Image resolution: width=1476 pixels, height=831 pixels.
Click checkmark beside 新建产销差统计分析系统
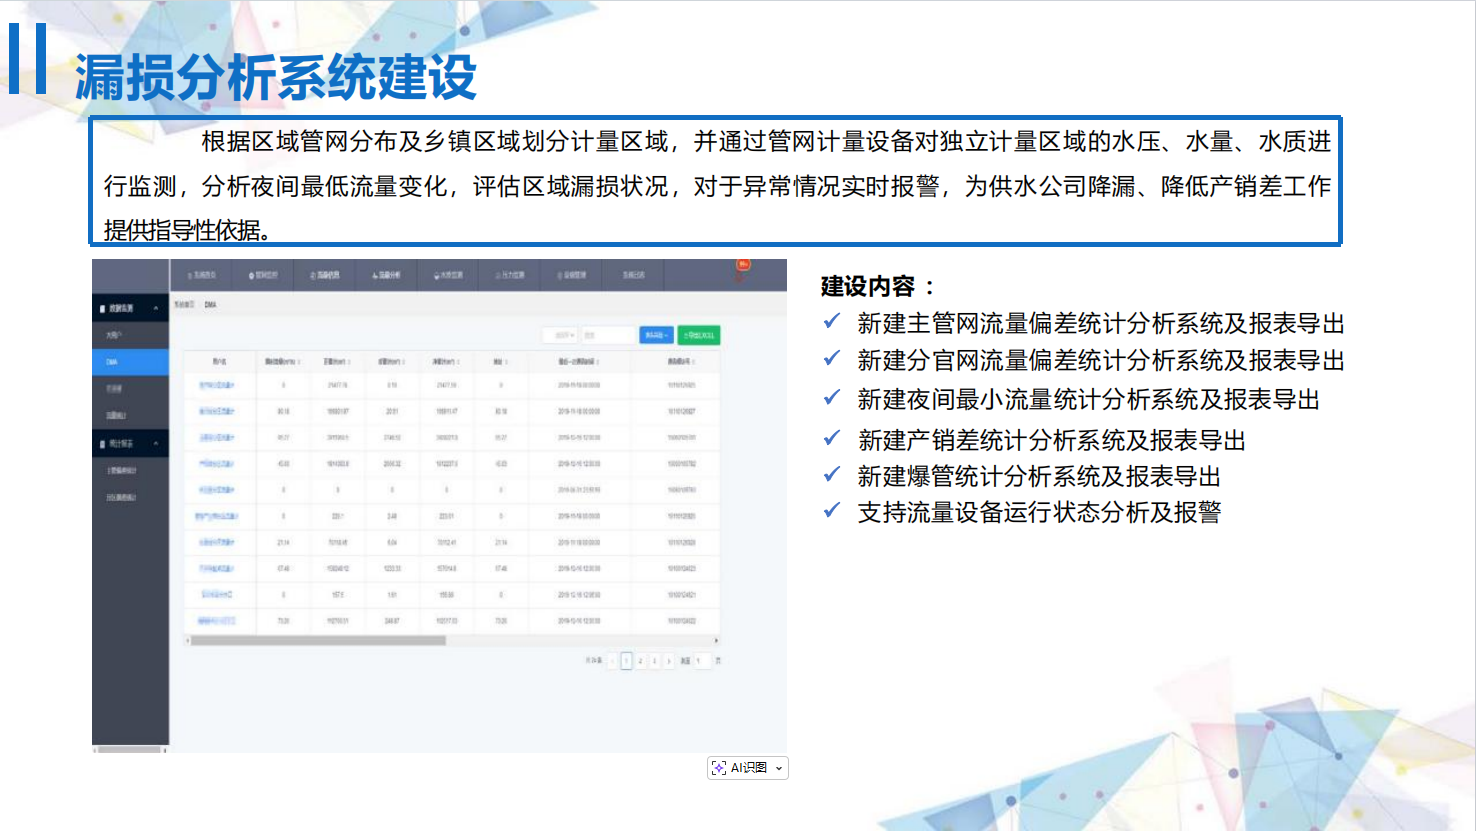831,439
